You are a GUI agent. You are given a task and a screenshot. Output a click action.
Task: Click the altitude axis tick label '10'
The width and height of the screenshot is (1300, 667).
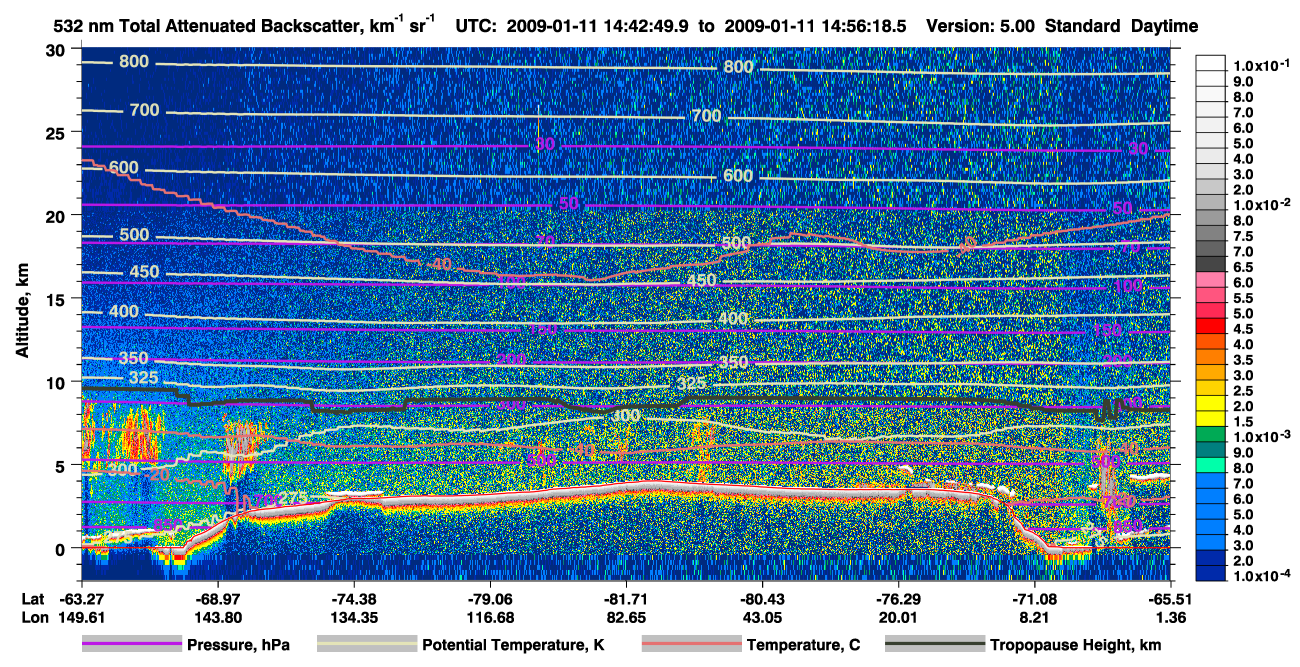pos(56,382)
